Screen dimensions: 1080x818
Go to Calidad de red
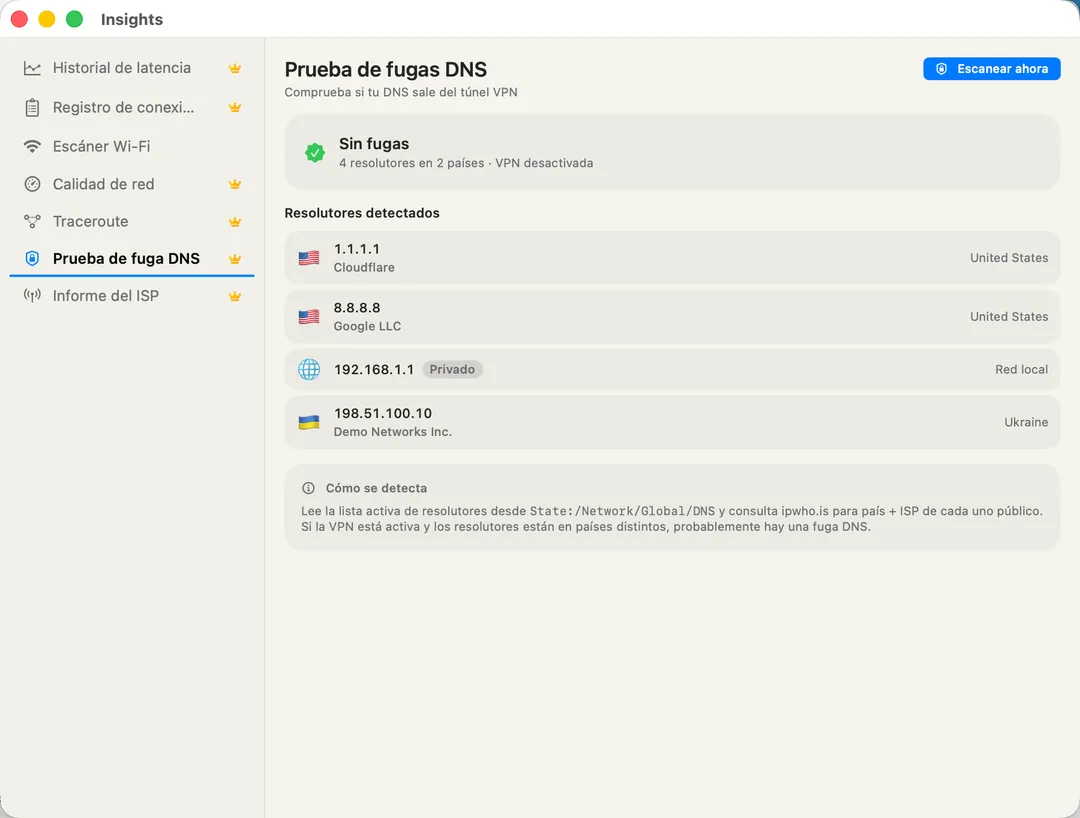click(x=132, y=184)
